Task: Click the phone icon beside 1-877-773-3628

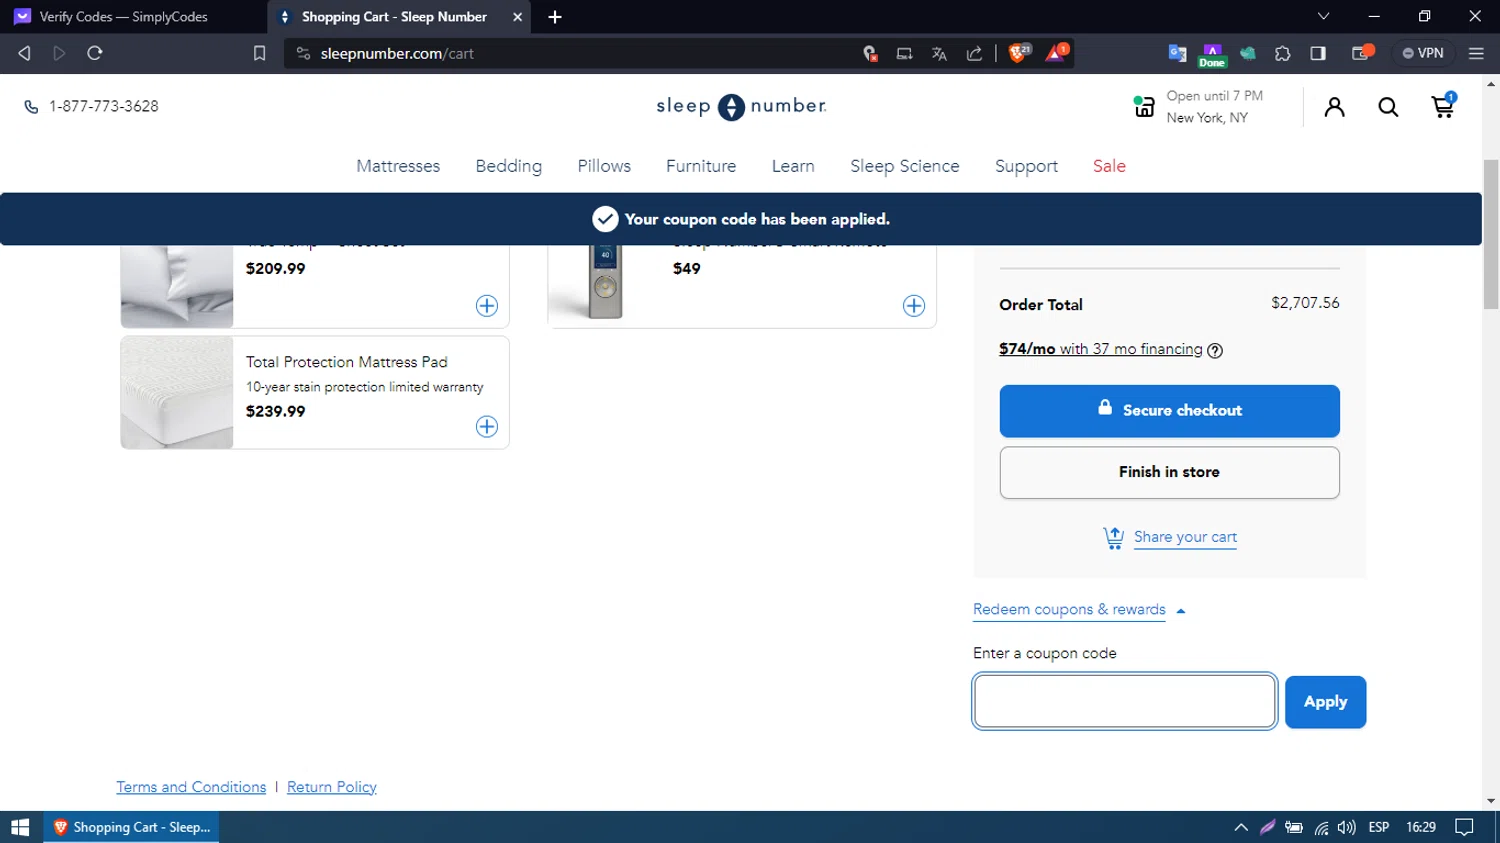Action: [x=31, y=107]
